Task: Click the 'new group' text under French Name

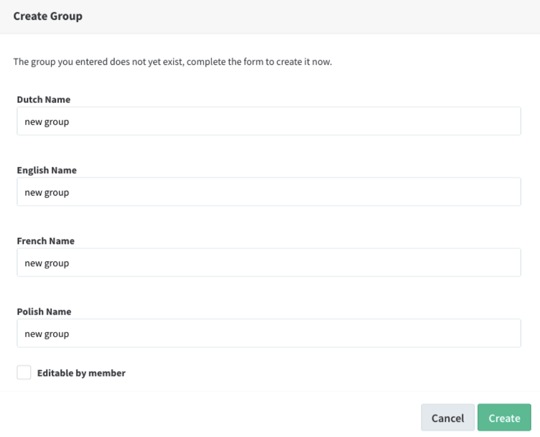Action: [x=47, y=263]
